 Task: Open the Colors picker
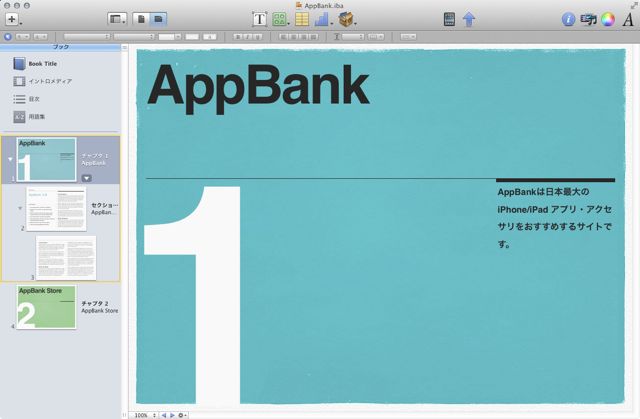coord(608,19)
